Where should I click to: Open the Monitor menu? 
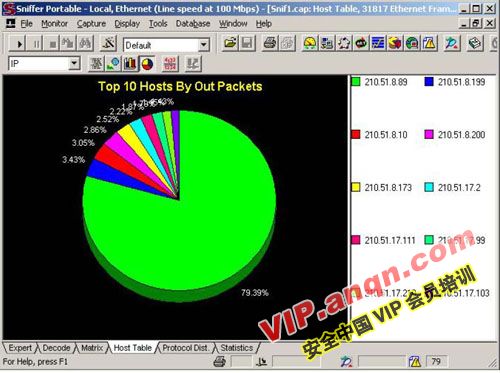point(54,24)
